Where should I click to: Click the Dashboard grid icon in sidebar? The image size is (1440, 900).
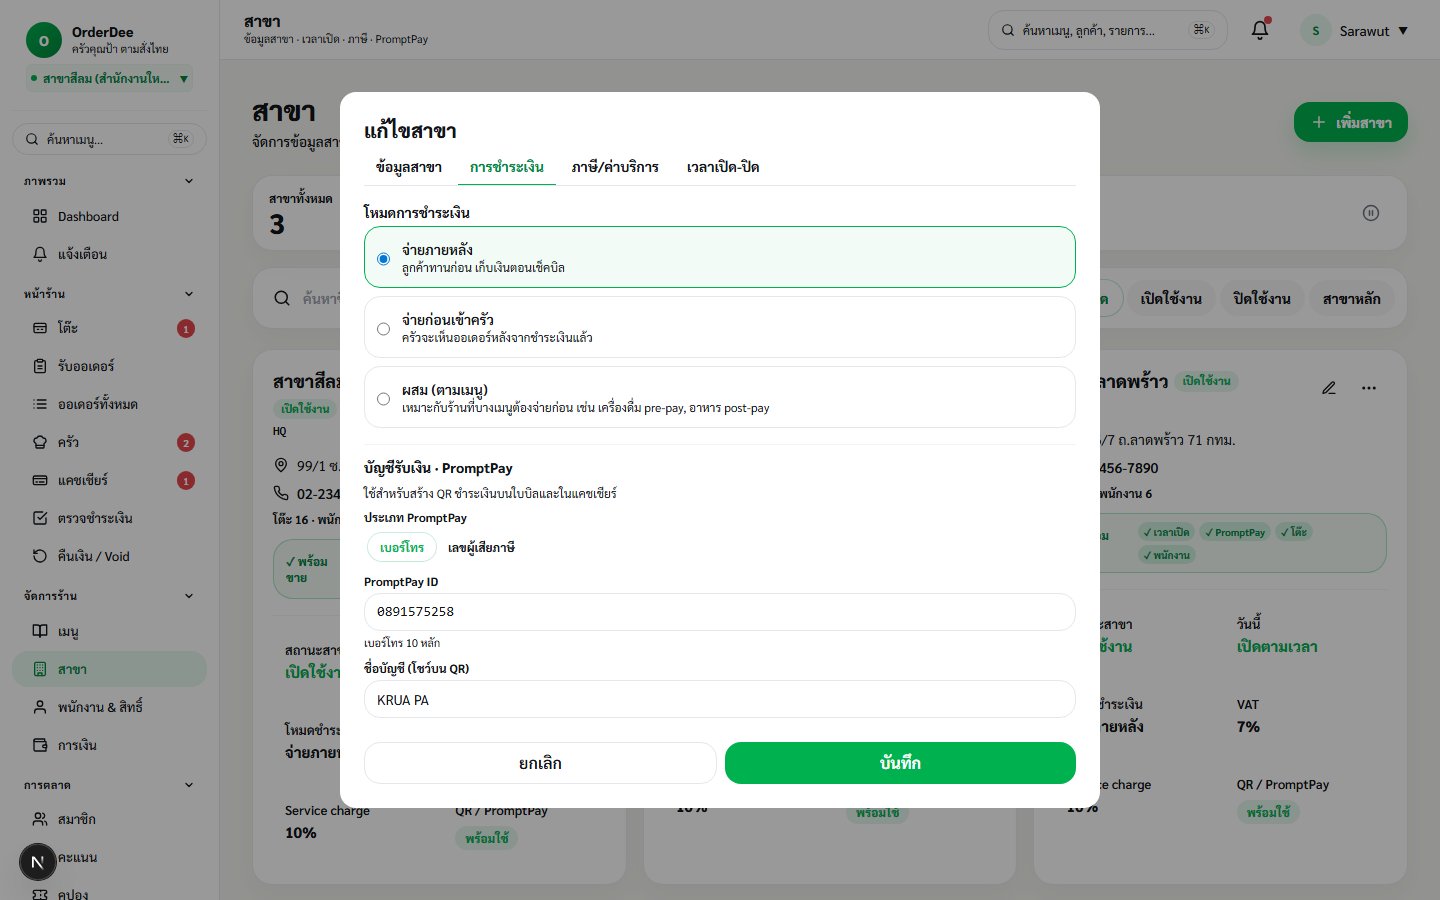pyautogui.click(x=40, y=216)
